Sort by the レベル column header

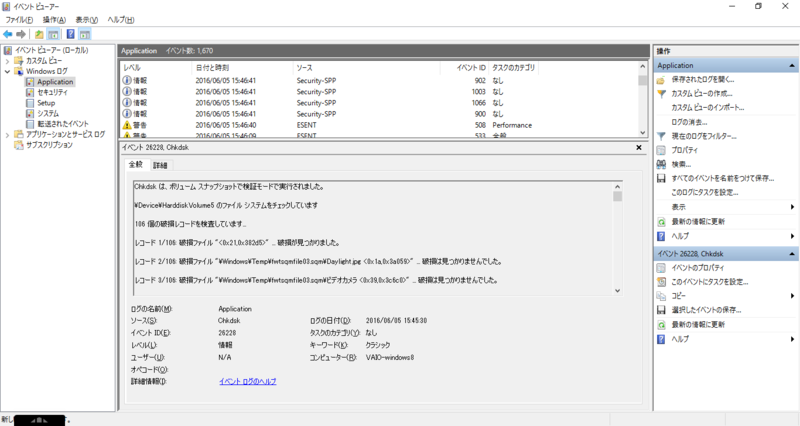[156, 68]
